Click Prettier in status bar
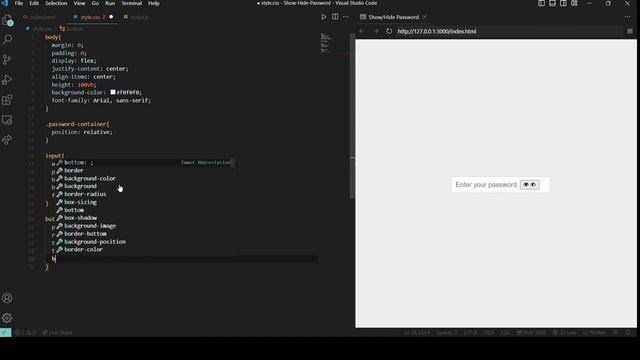The width and height of the screenshot is (640, 360). (594, 333)
